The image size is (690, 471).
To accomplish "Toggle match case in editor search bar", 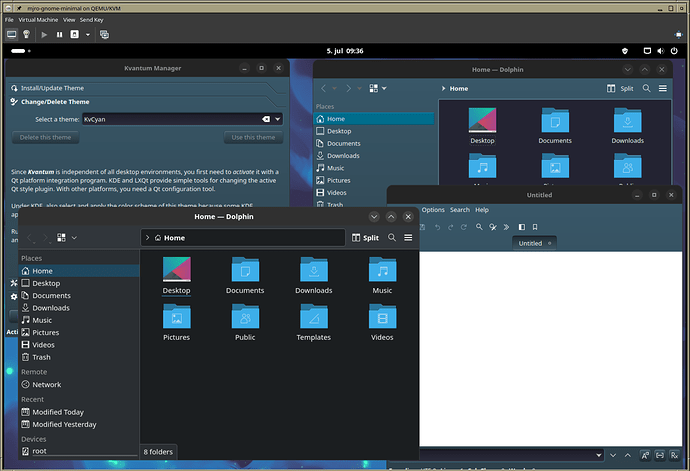I will pos(645,456).
